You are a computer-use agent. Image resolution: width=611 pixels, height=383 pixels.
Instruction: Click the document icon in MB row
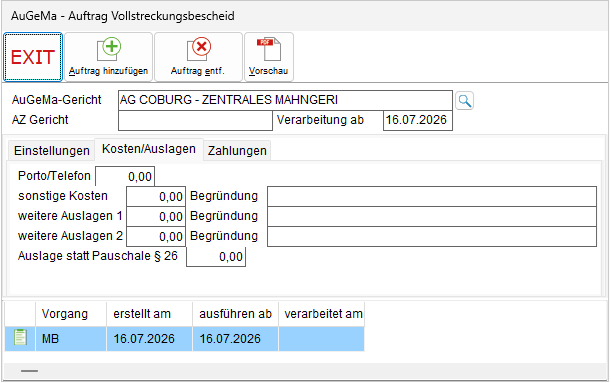tap(20, 337)
